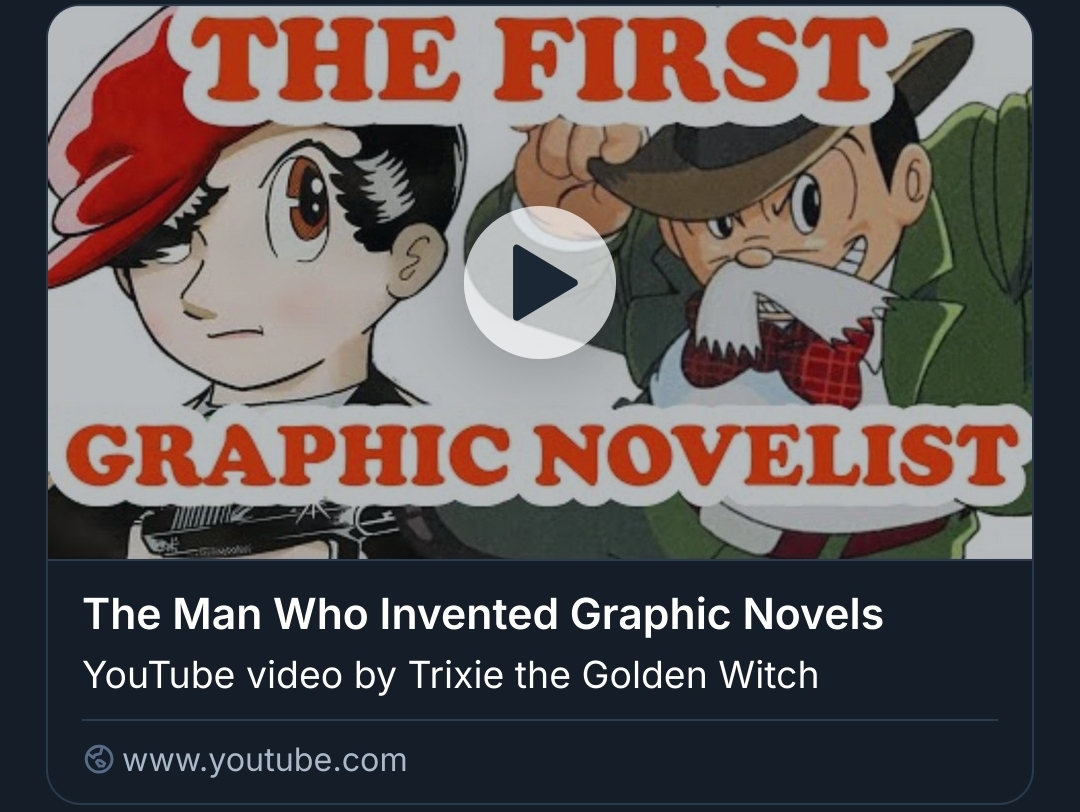
Task: Click the pistol at the thumbnail's bottom left
Action: click(258, 532)
